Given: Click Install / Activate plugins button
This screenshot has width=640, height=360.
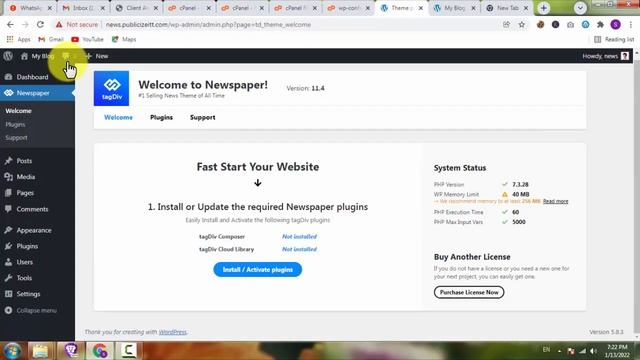Looking at the screenshot, I should coord(258,269).
